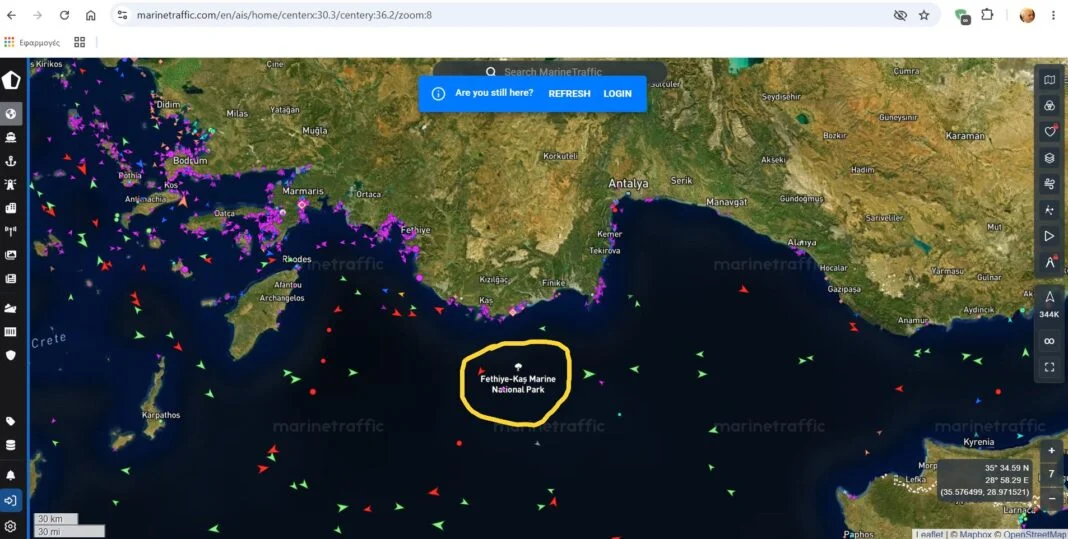The width and height of the screenshot is (1068, 539).
Task: Toggle the infinity vessel names icon
Action: [x=1050, y=341]
